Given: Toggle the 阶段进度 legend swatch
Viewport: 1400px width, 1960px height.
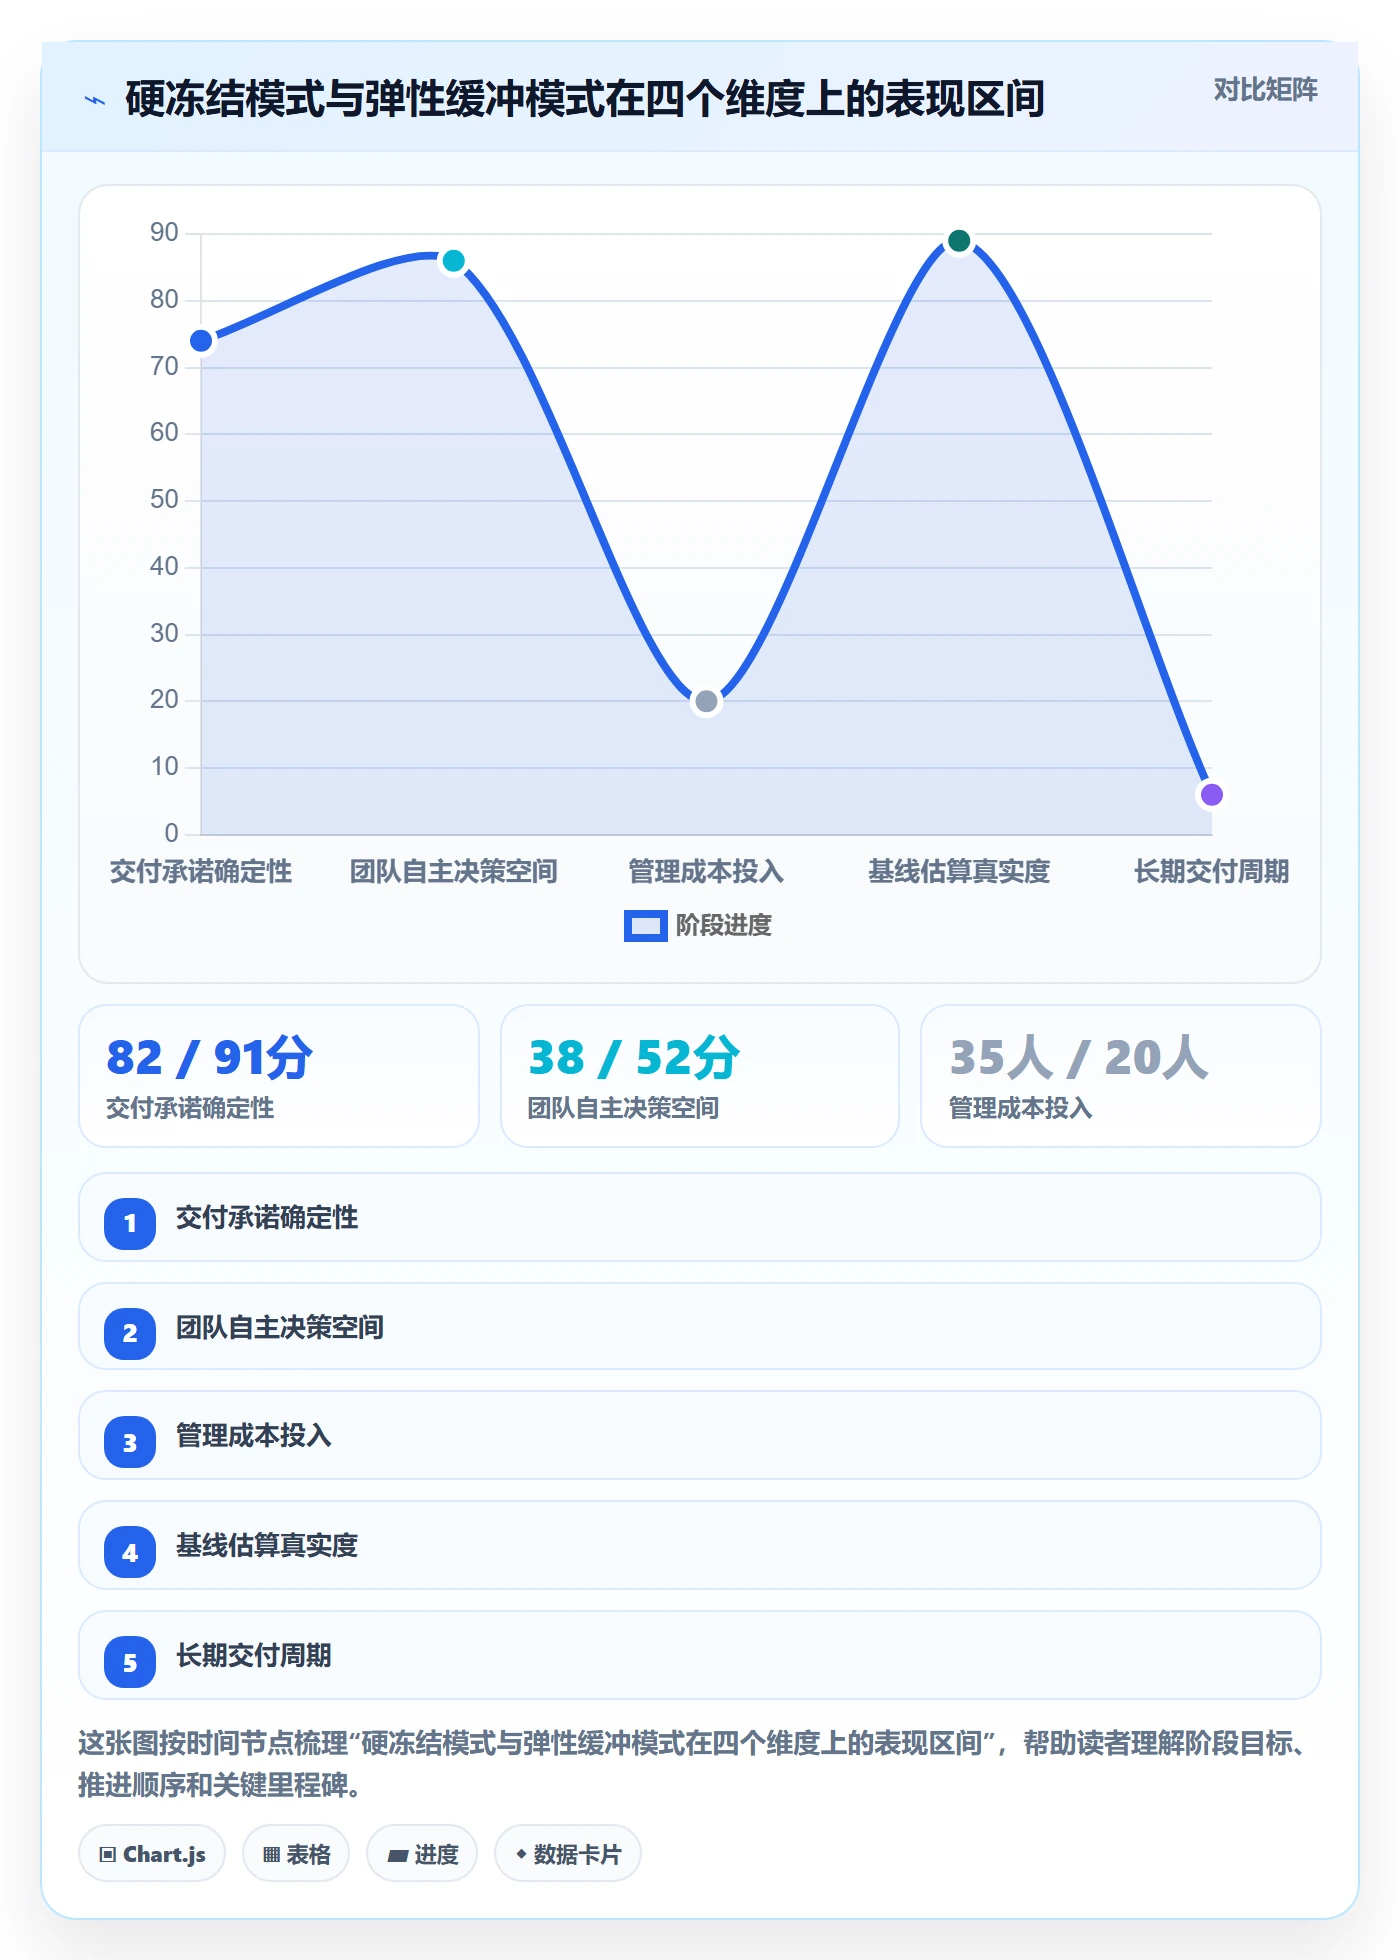Looking at the screenshot, I should [645, 926].
